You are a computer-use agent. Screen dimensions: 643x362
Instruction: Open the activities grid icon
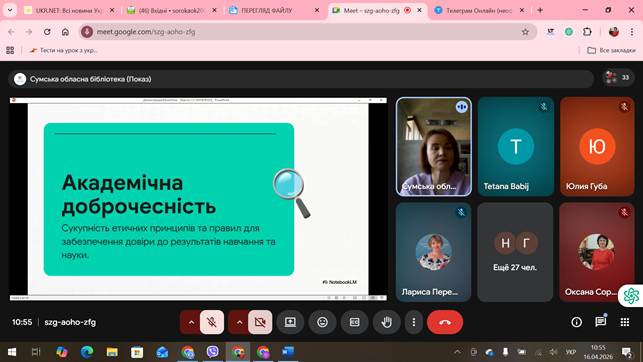(625, 322)
